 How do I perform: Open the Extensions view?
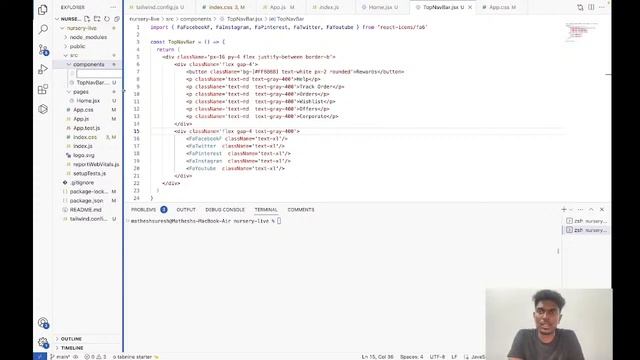(x=43, y=89)
